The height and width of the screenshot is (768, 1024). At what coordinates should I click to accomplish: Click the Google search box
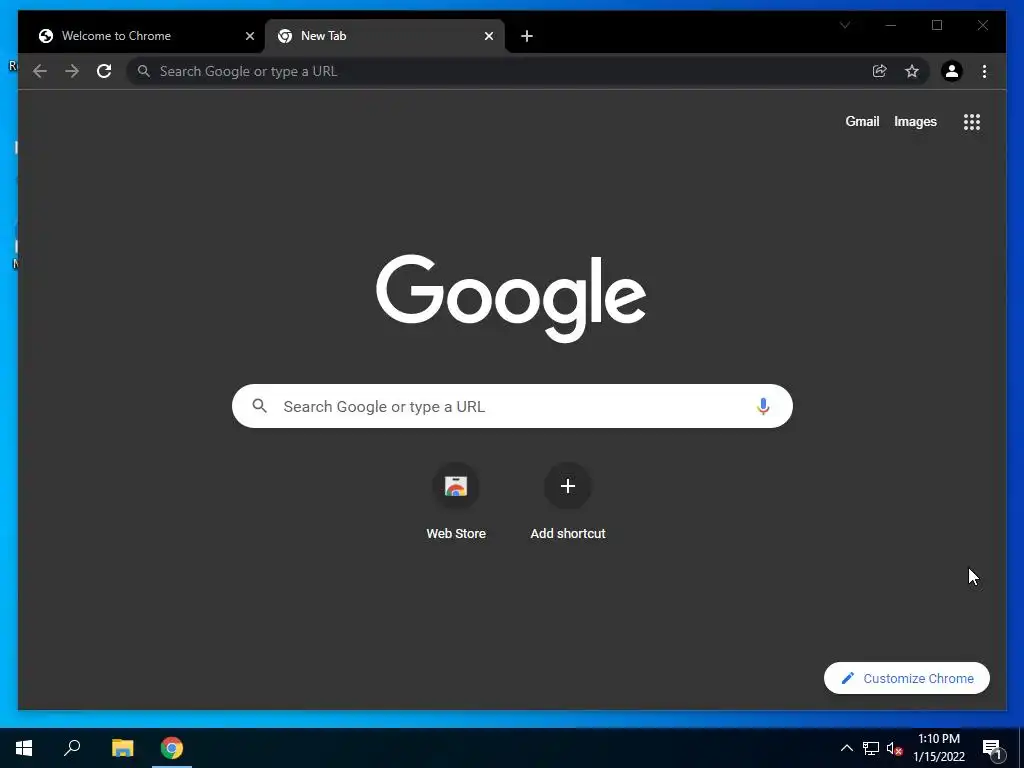[x=512, y=406]
